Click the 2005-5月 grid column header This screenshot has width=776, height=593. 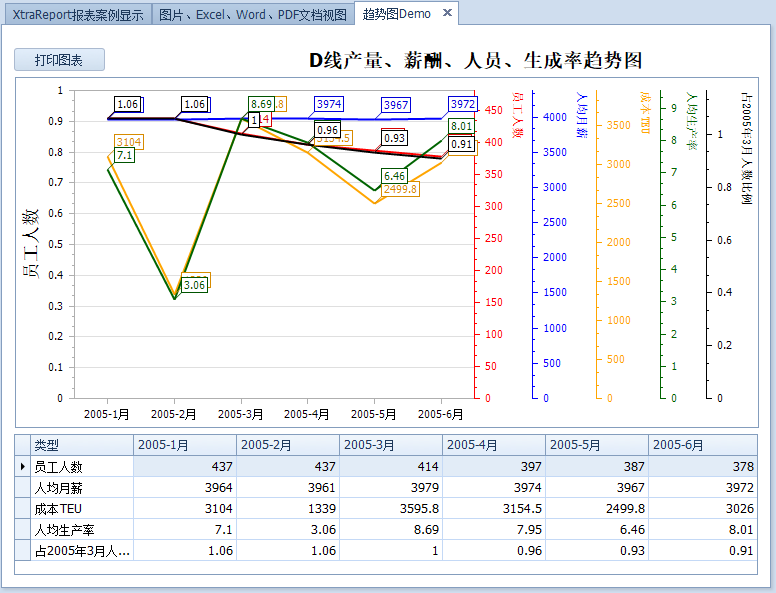597,445
